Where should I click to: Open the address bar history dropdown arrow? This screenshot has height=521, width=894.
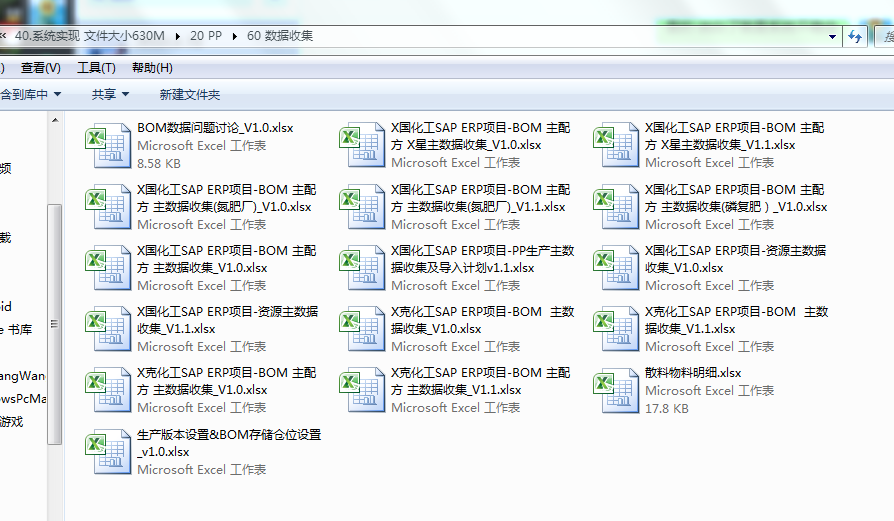tap(832, 36)
